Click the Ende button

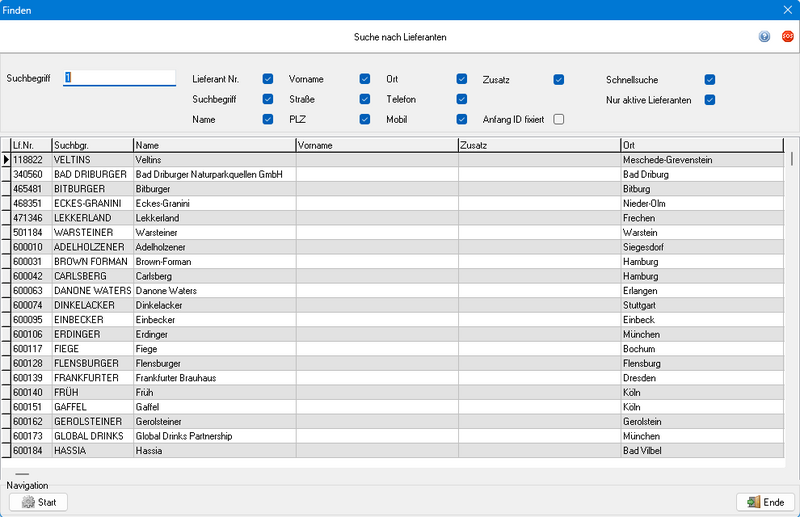coord(765,502)
